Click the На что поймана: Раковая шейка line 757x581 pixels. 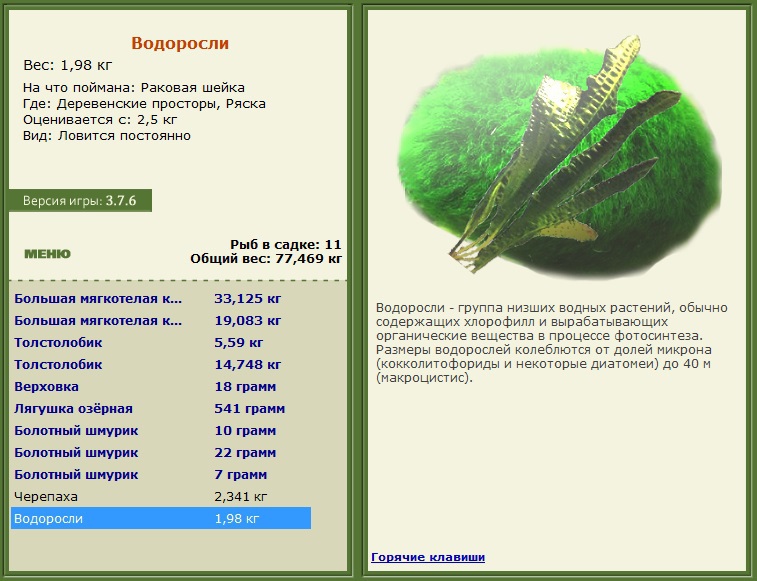tap(134, 88)
